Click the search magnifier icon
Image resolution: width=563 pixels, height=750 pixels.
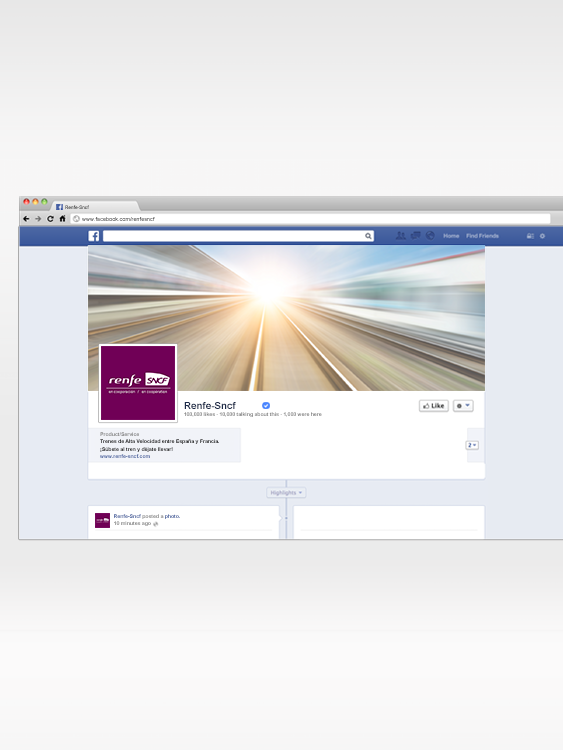click(x=368, y=236)
